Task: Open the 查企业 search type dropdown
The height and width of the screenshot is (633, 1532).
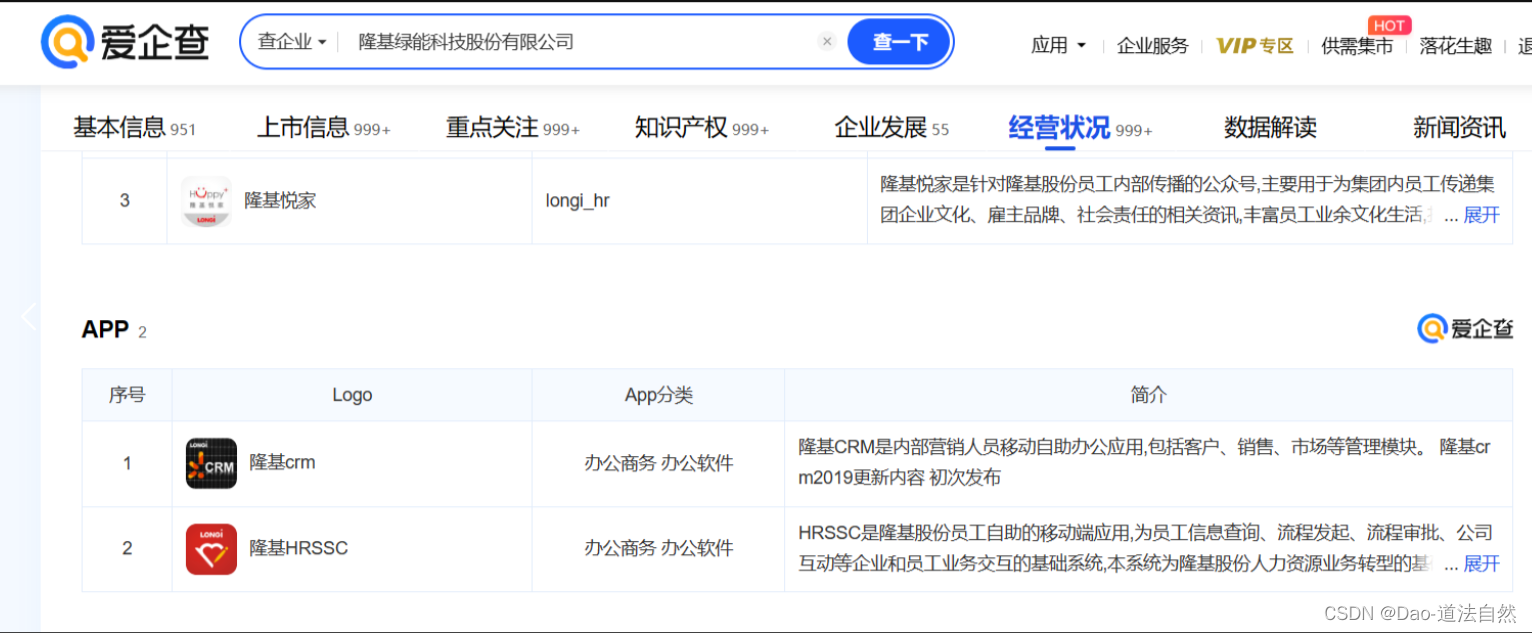Action: pos(292,42)
